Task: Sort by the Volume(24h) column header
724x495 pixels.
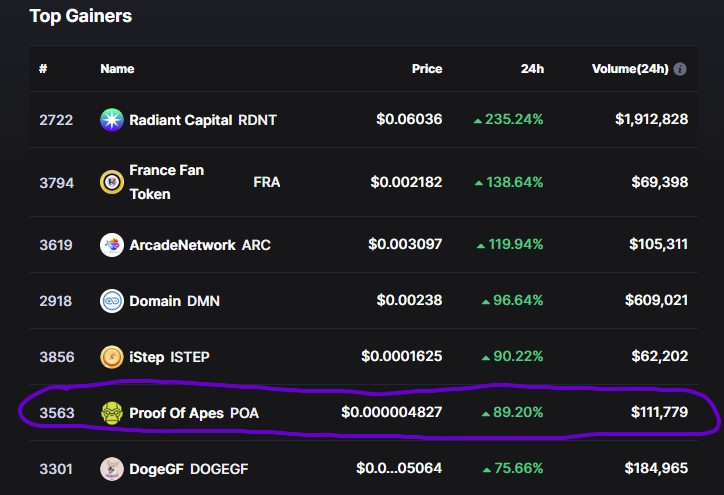Action: 630,69
